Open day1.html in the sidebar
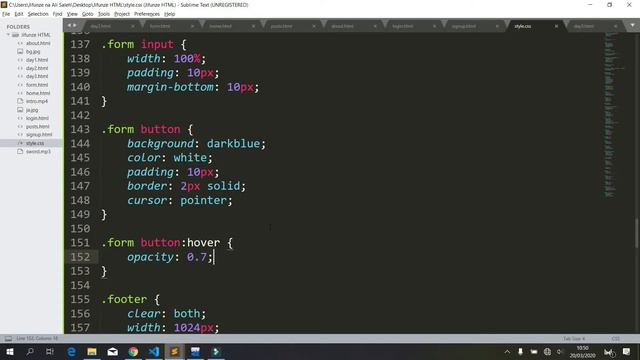Image resolution: width=640 pixels, height=360 pixels. coord(37,60)
